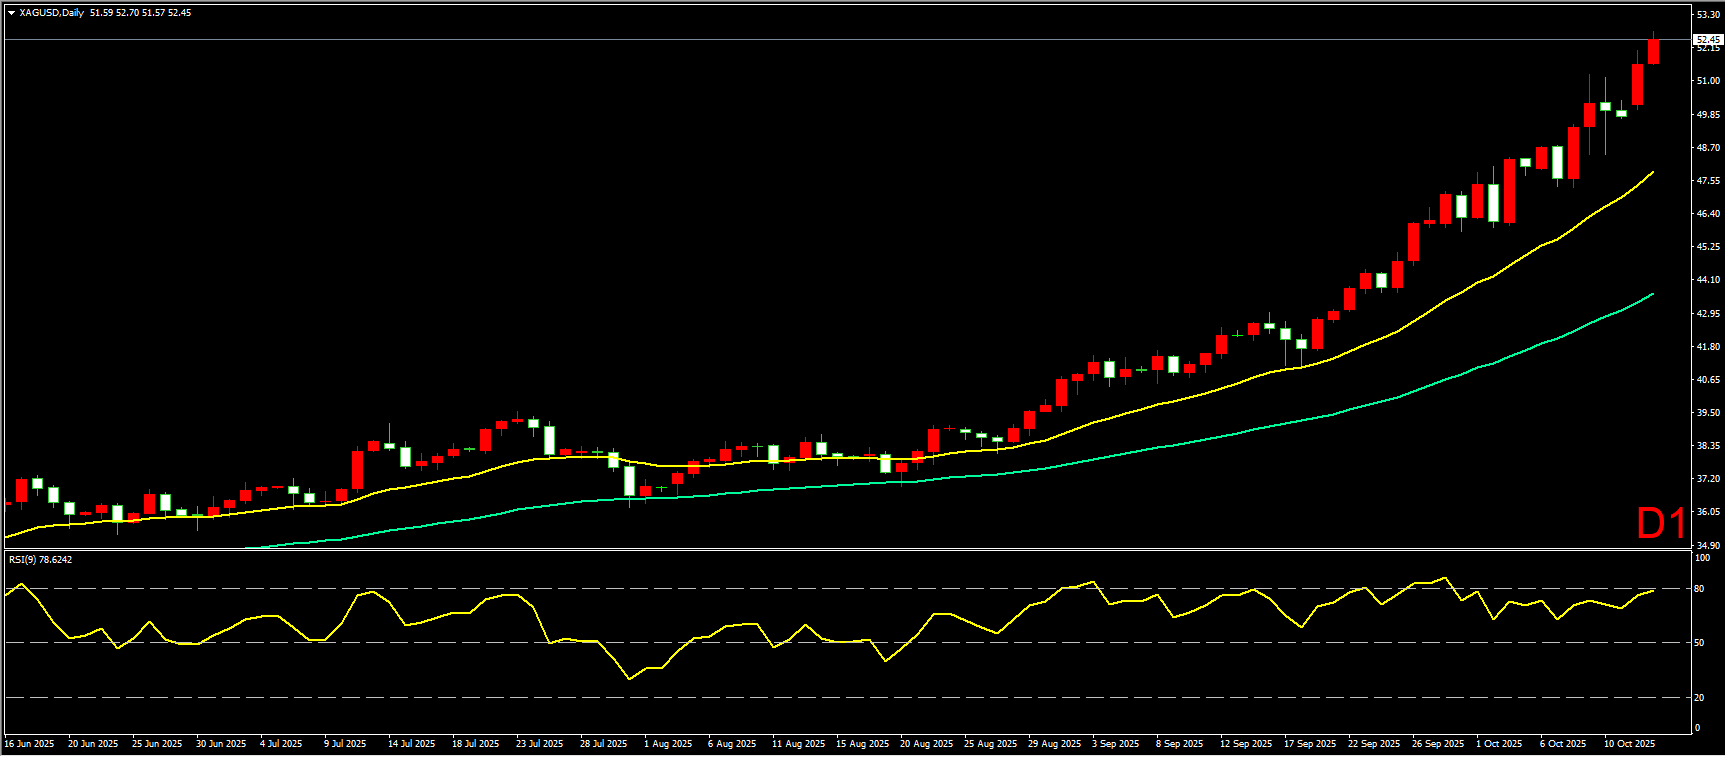This screenshot has width=1725, height=757.
Task: Click the RSI 80 level scale label
Action: click(x=1700, y=589)
